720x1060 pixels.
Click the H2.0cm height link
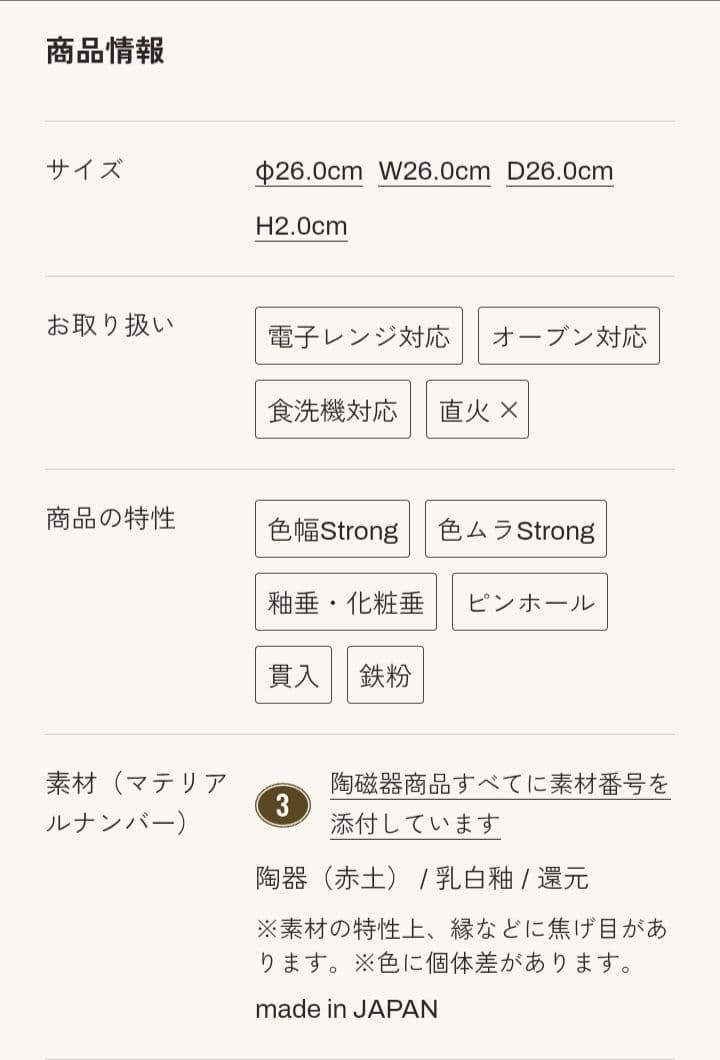pos(301,225)
